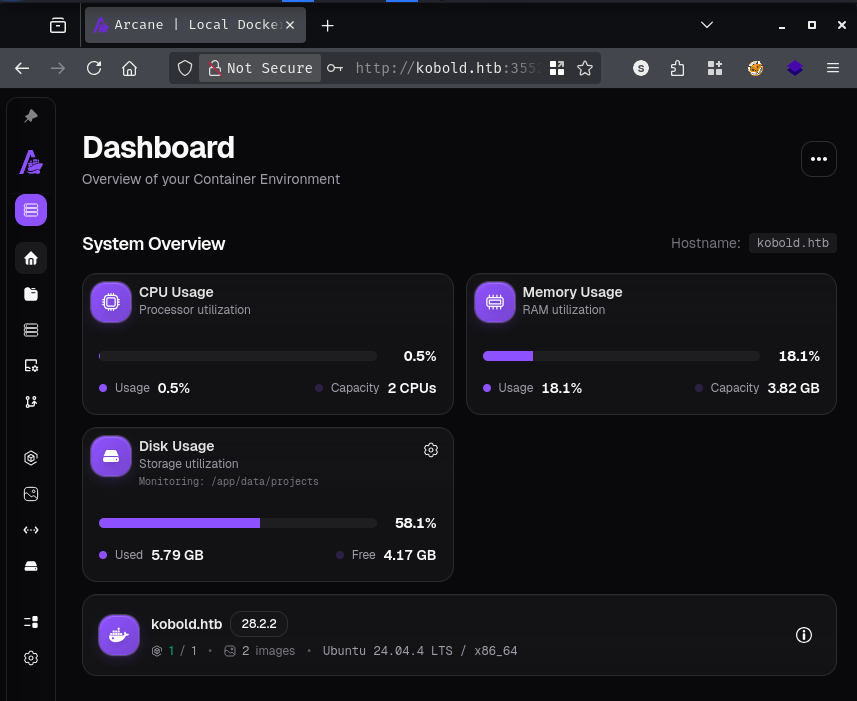
Task: Click the '4.17 GB' free disk value
Action: click(410, 555)
